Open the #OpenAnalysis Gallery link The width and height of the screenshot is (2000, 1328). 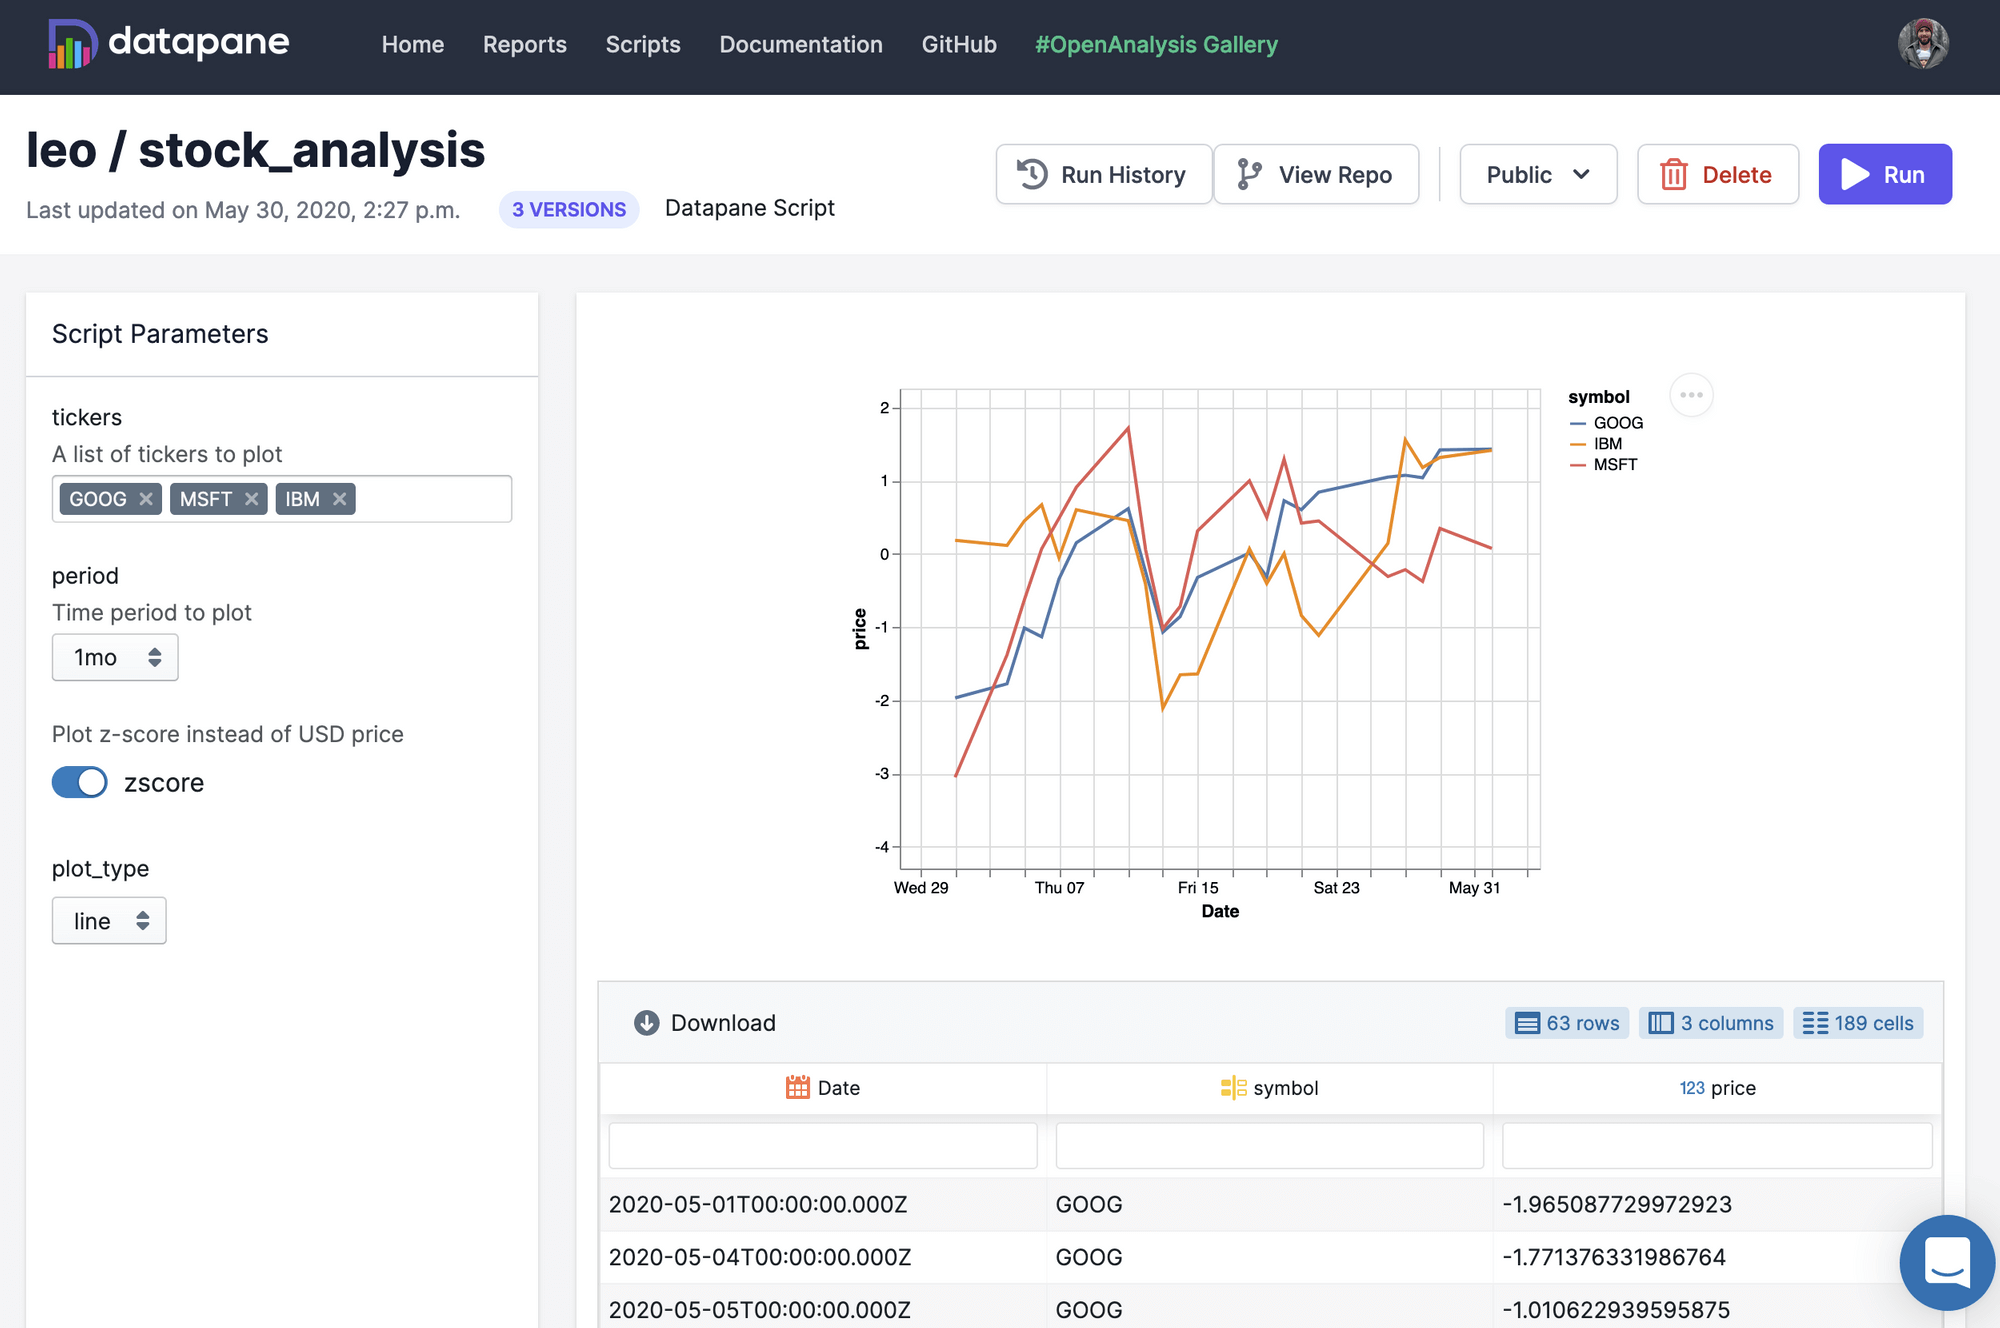pyautogui.click(x=1156, y=45)
